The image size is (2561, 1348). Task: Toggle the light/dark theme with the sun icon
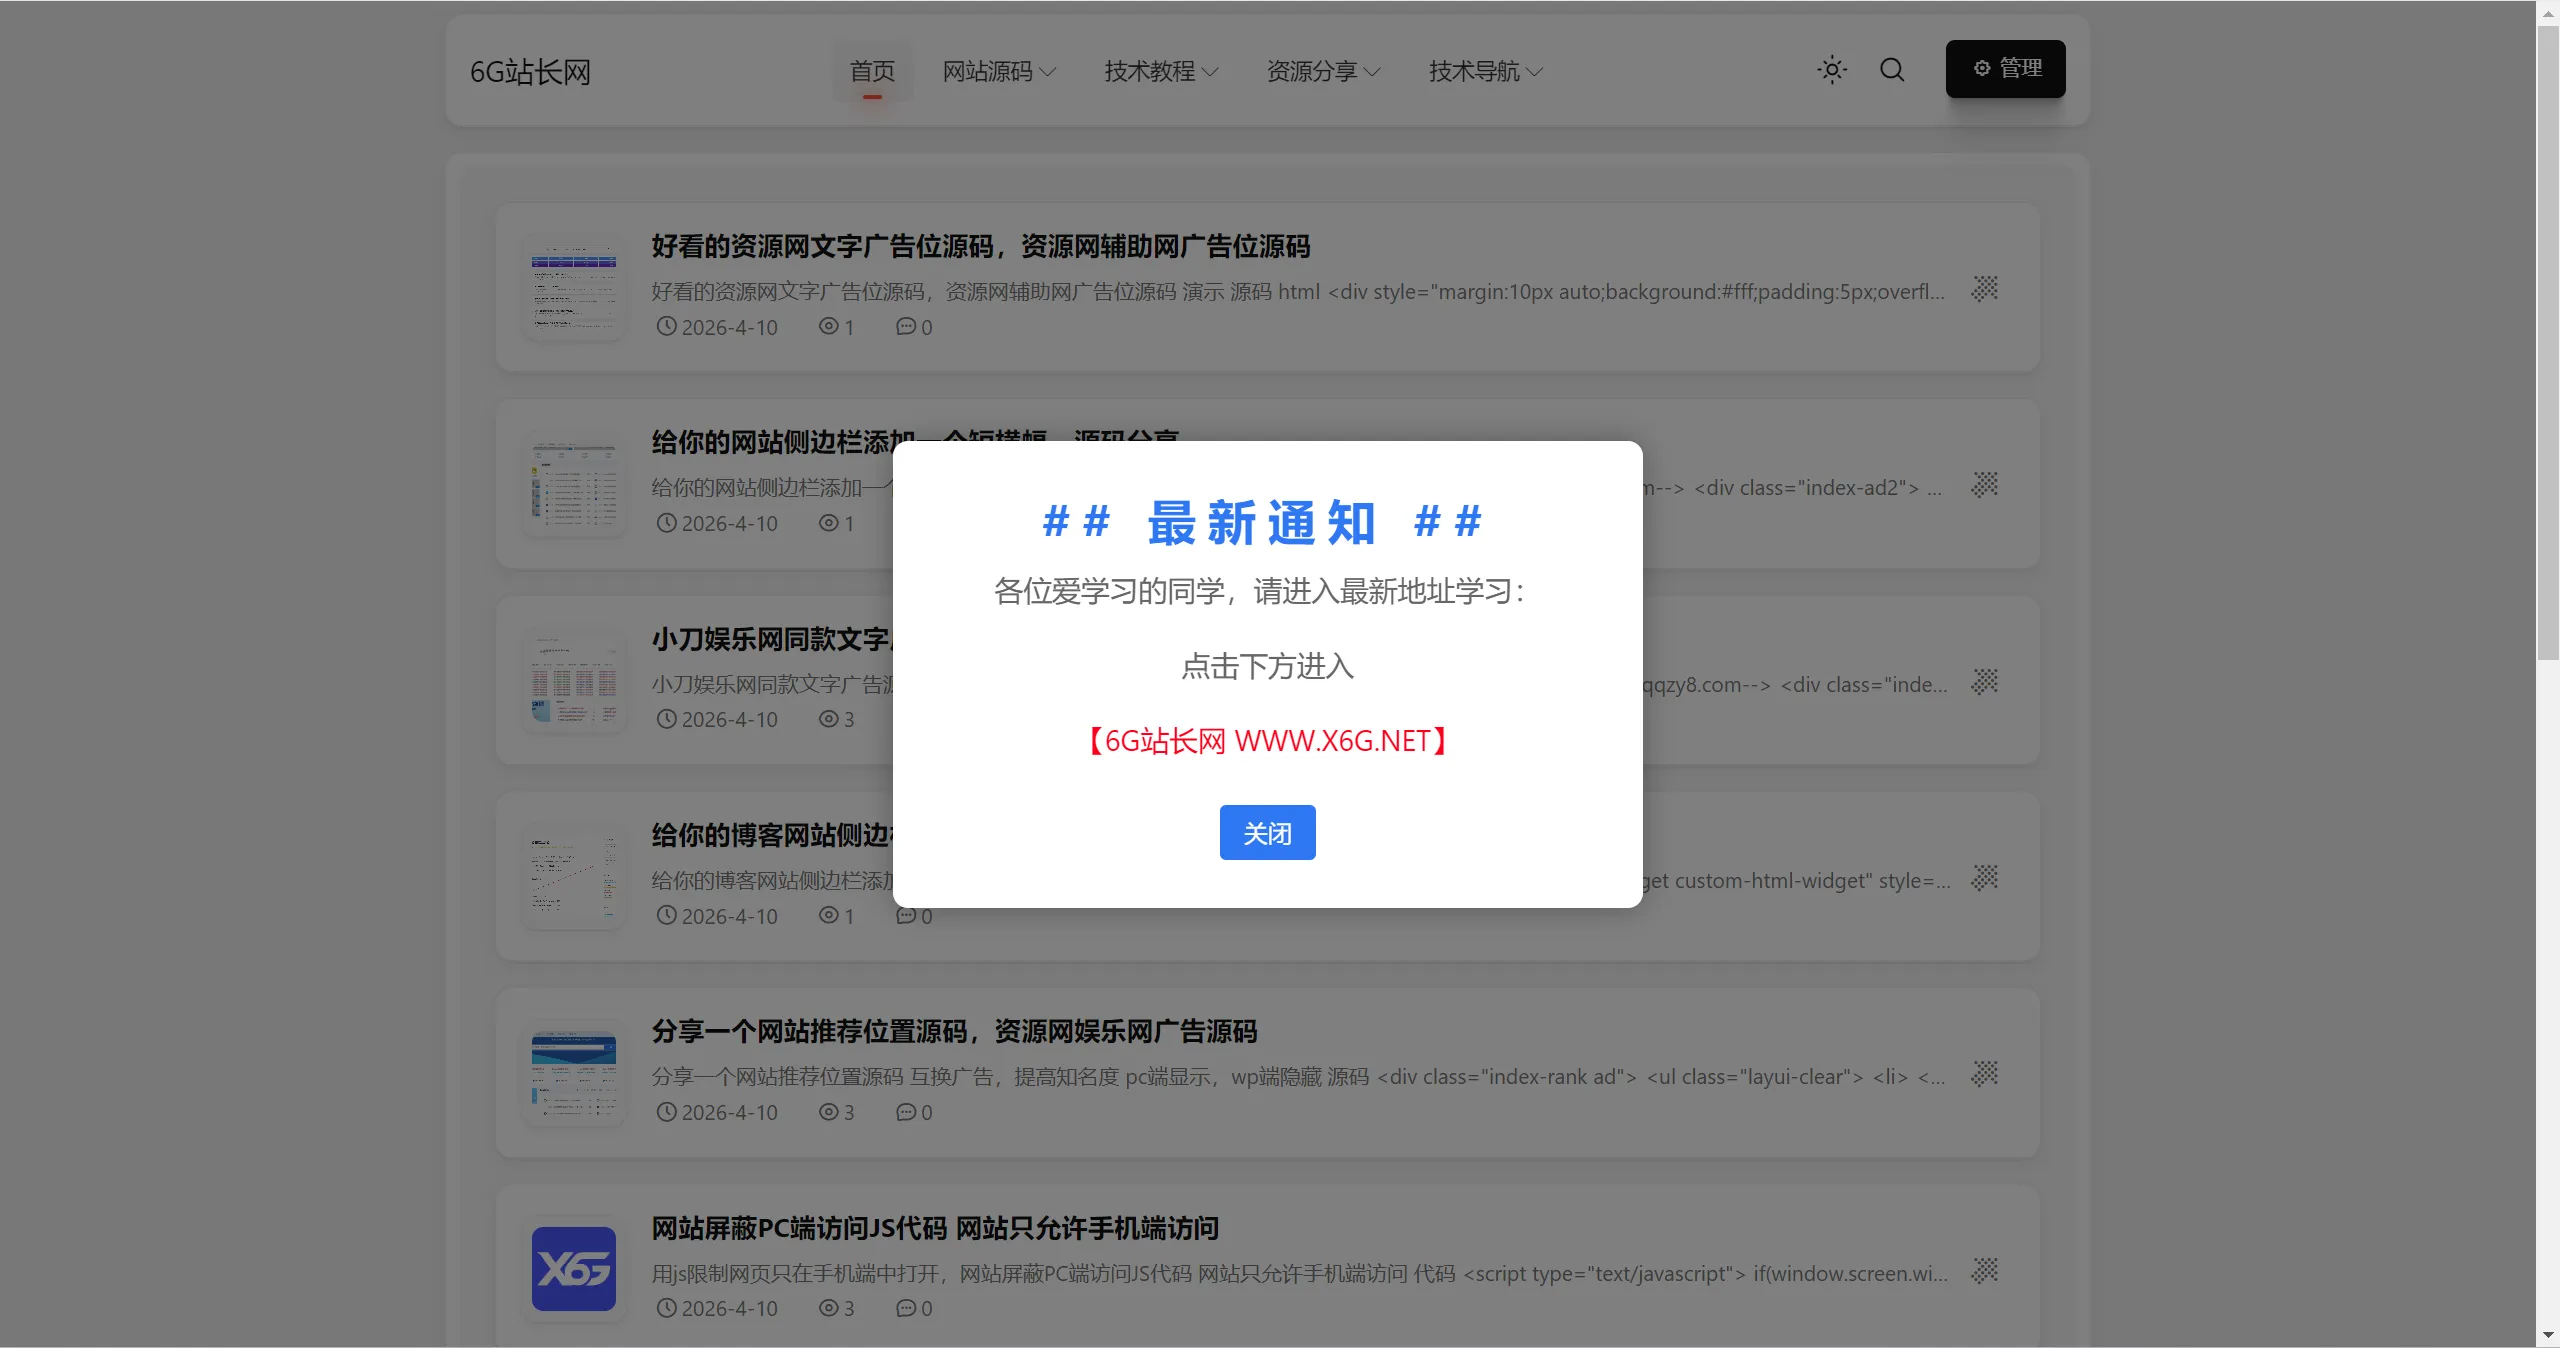click(x=1830, y=70)
